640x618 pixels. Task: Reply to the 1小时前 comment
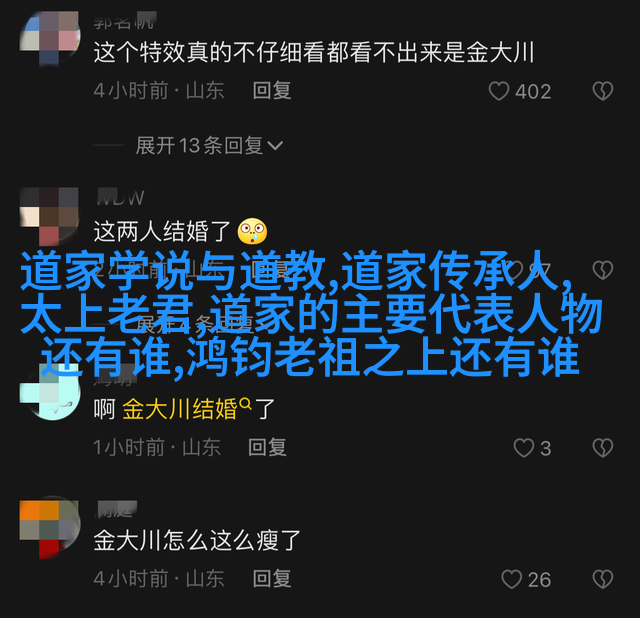[267, 447]
